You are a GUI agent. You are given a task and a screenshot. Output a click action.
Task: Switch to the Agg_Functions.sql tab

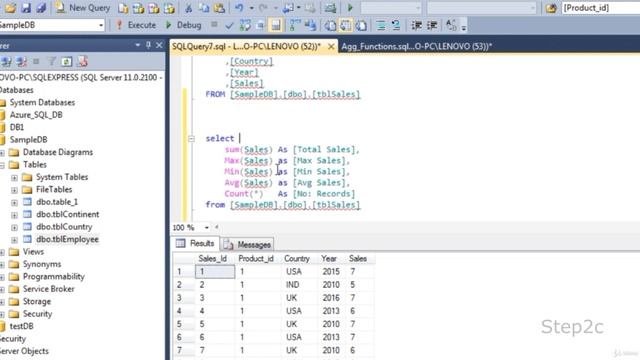pos(416,47)
